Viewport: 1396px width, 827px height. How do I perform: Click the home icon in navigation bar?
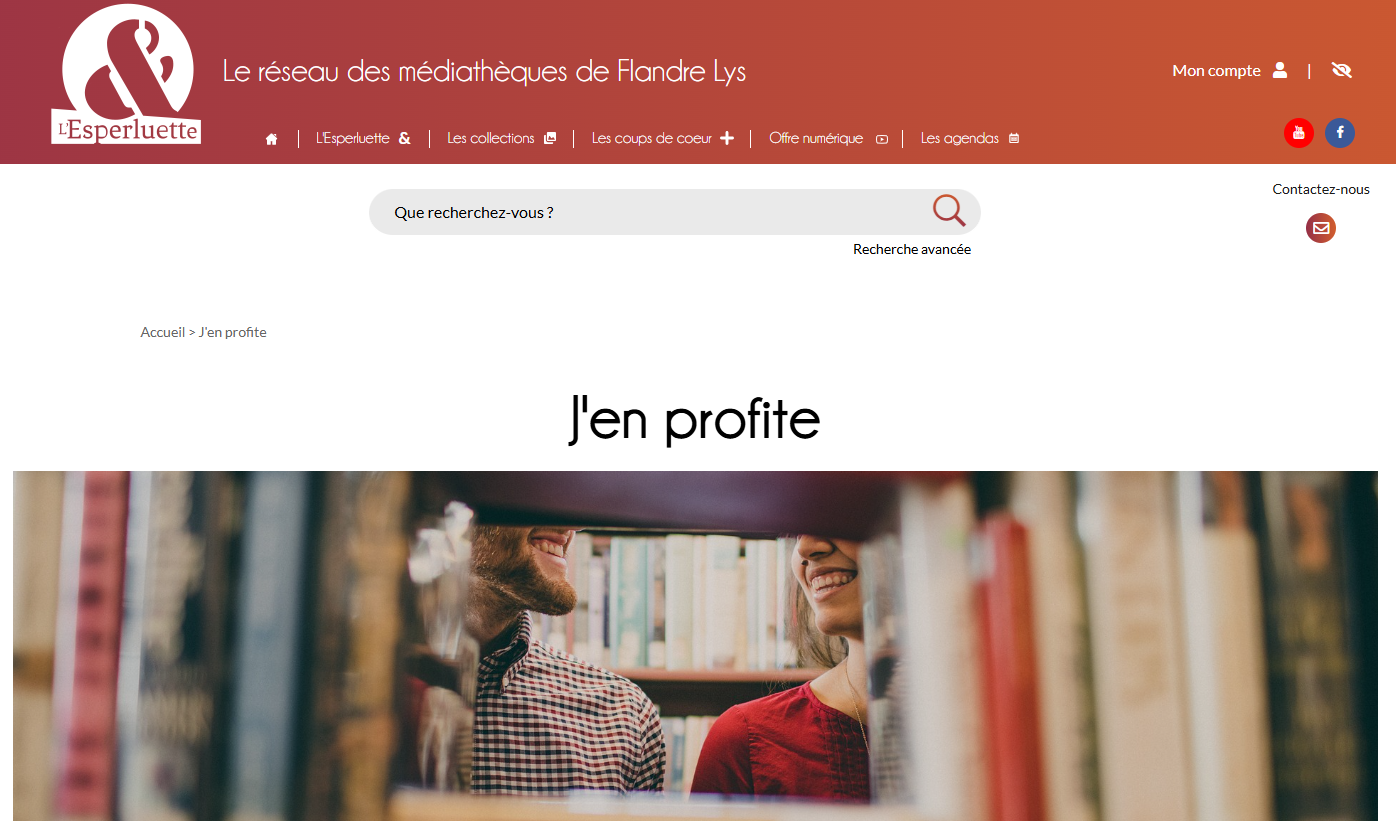tap(271, 139)
